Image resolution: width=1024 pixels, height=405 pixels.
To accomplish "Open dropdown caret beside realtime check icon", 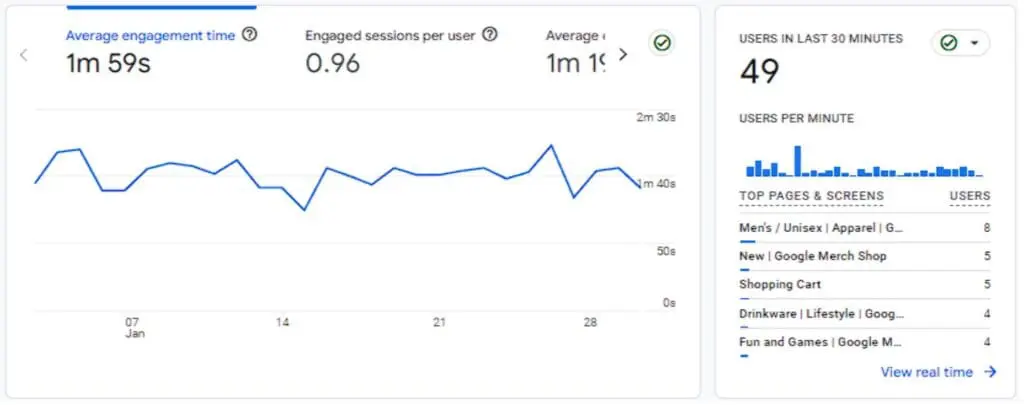I will [974, 43].
